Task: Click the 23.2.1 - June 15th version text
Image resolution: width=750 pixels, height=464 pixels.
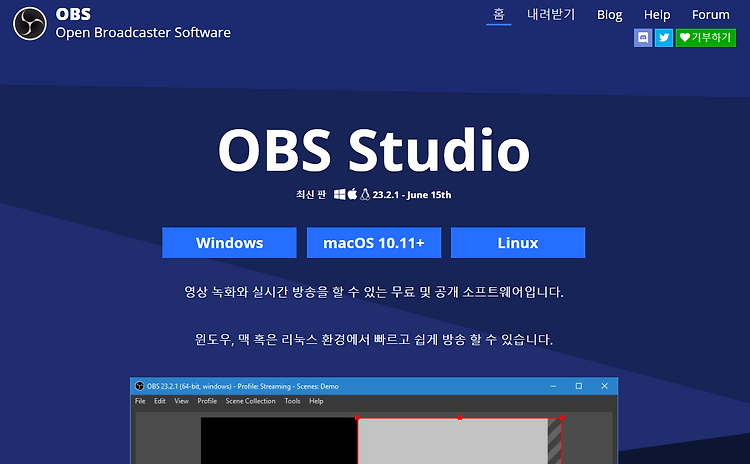Action: coord(412,195)
